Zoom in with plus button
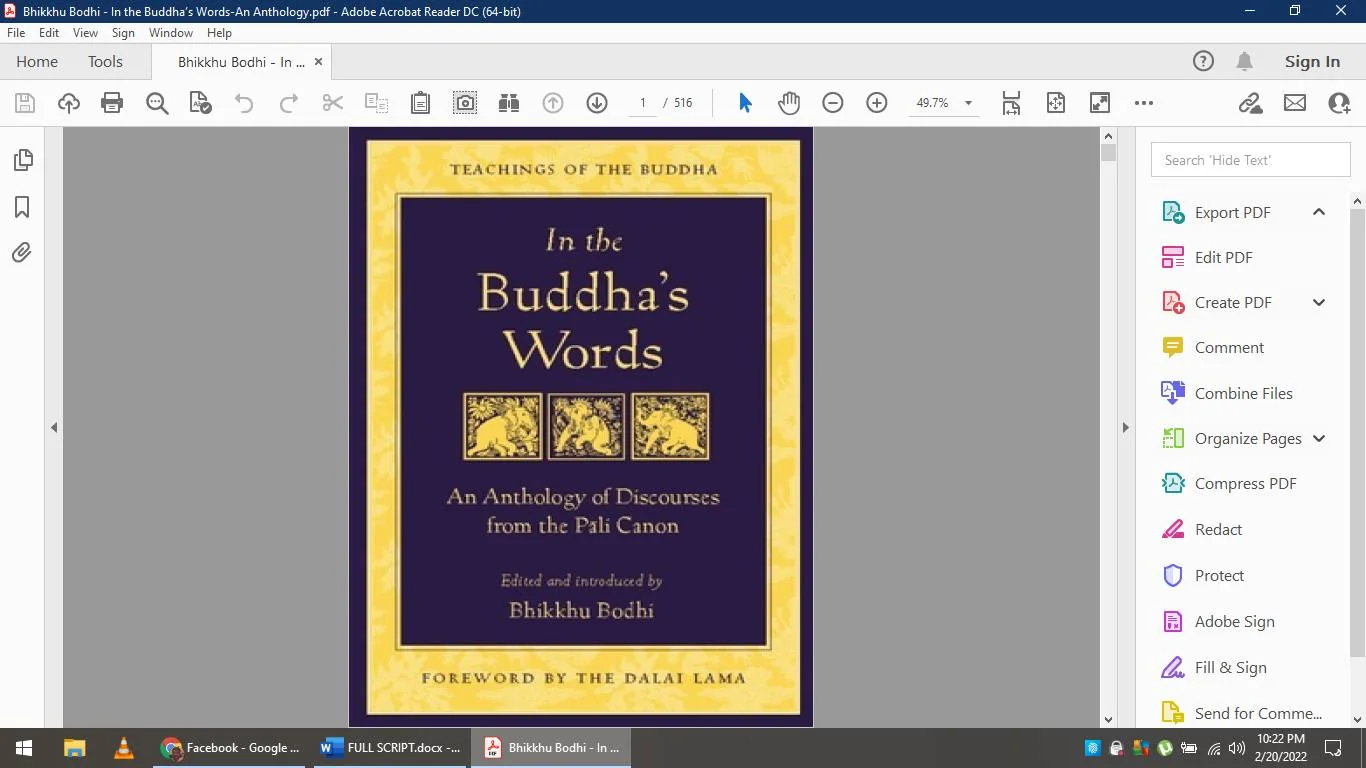 tap(877, 103)
